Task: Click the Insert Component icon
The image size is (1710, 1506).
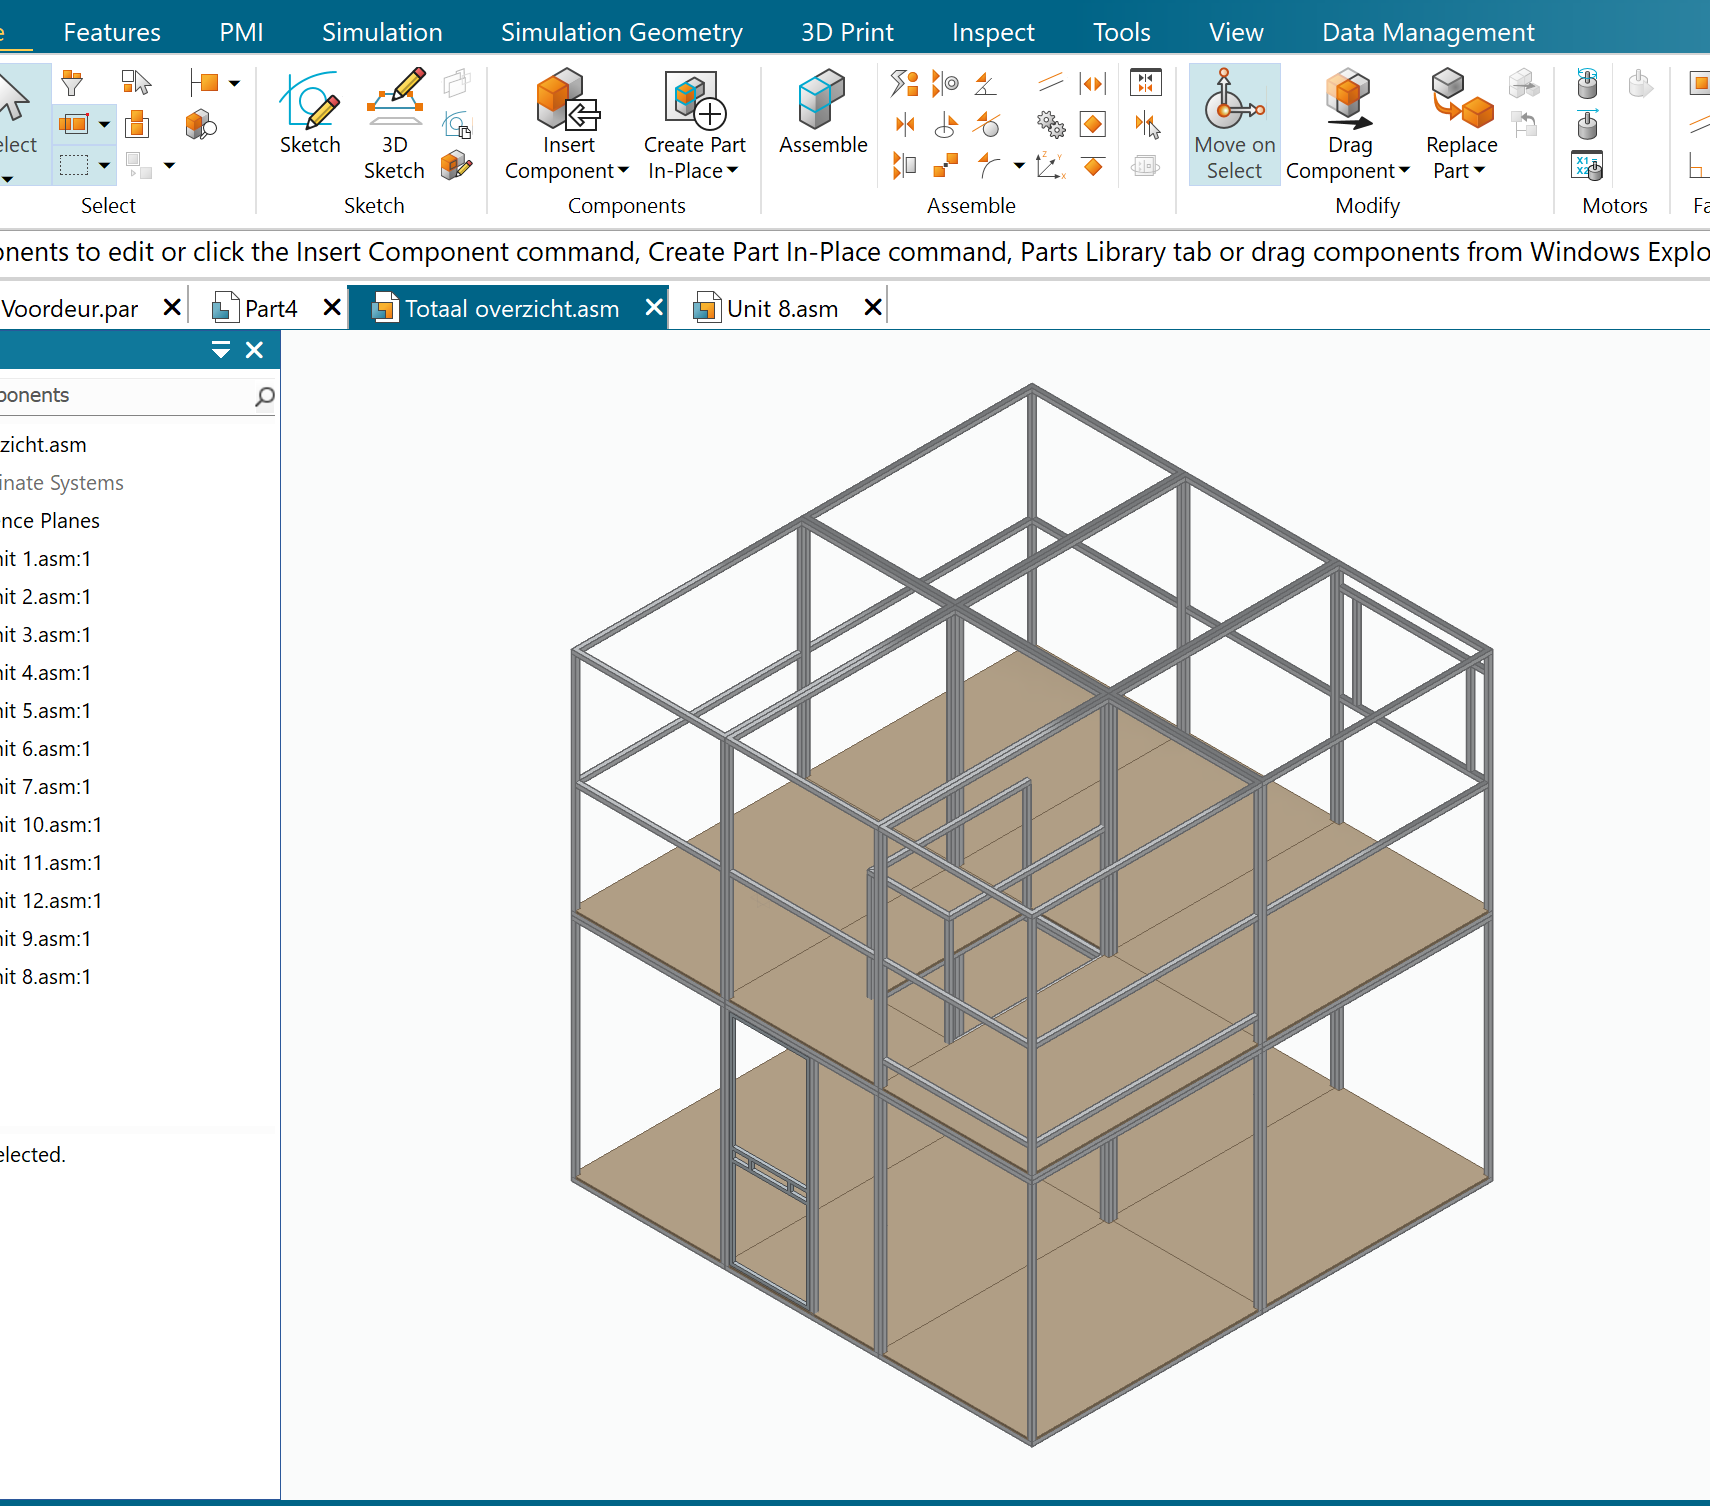Action: point(567,102)
